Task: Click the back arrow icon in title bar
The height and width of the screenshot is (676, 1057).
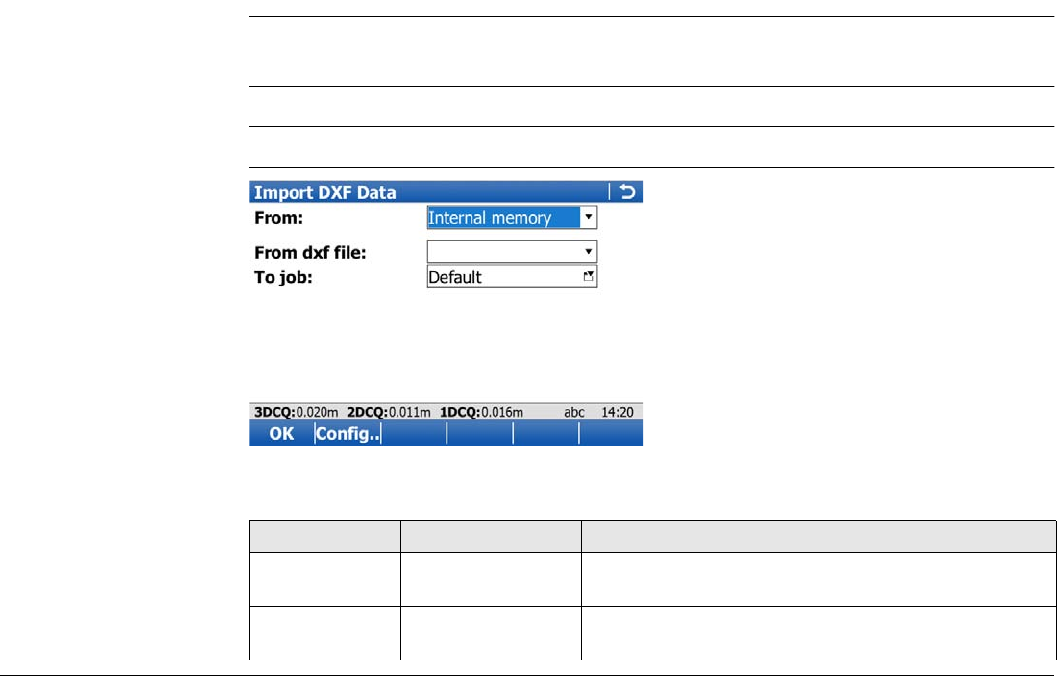Action: click(628, 192)
